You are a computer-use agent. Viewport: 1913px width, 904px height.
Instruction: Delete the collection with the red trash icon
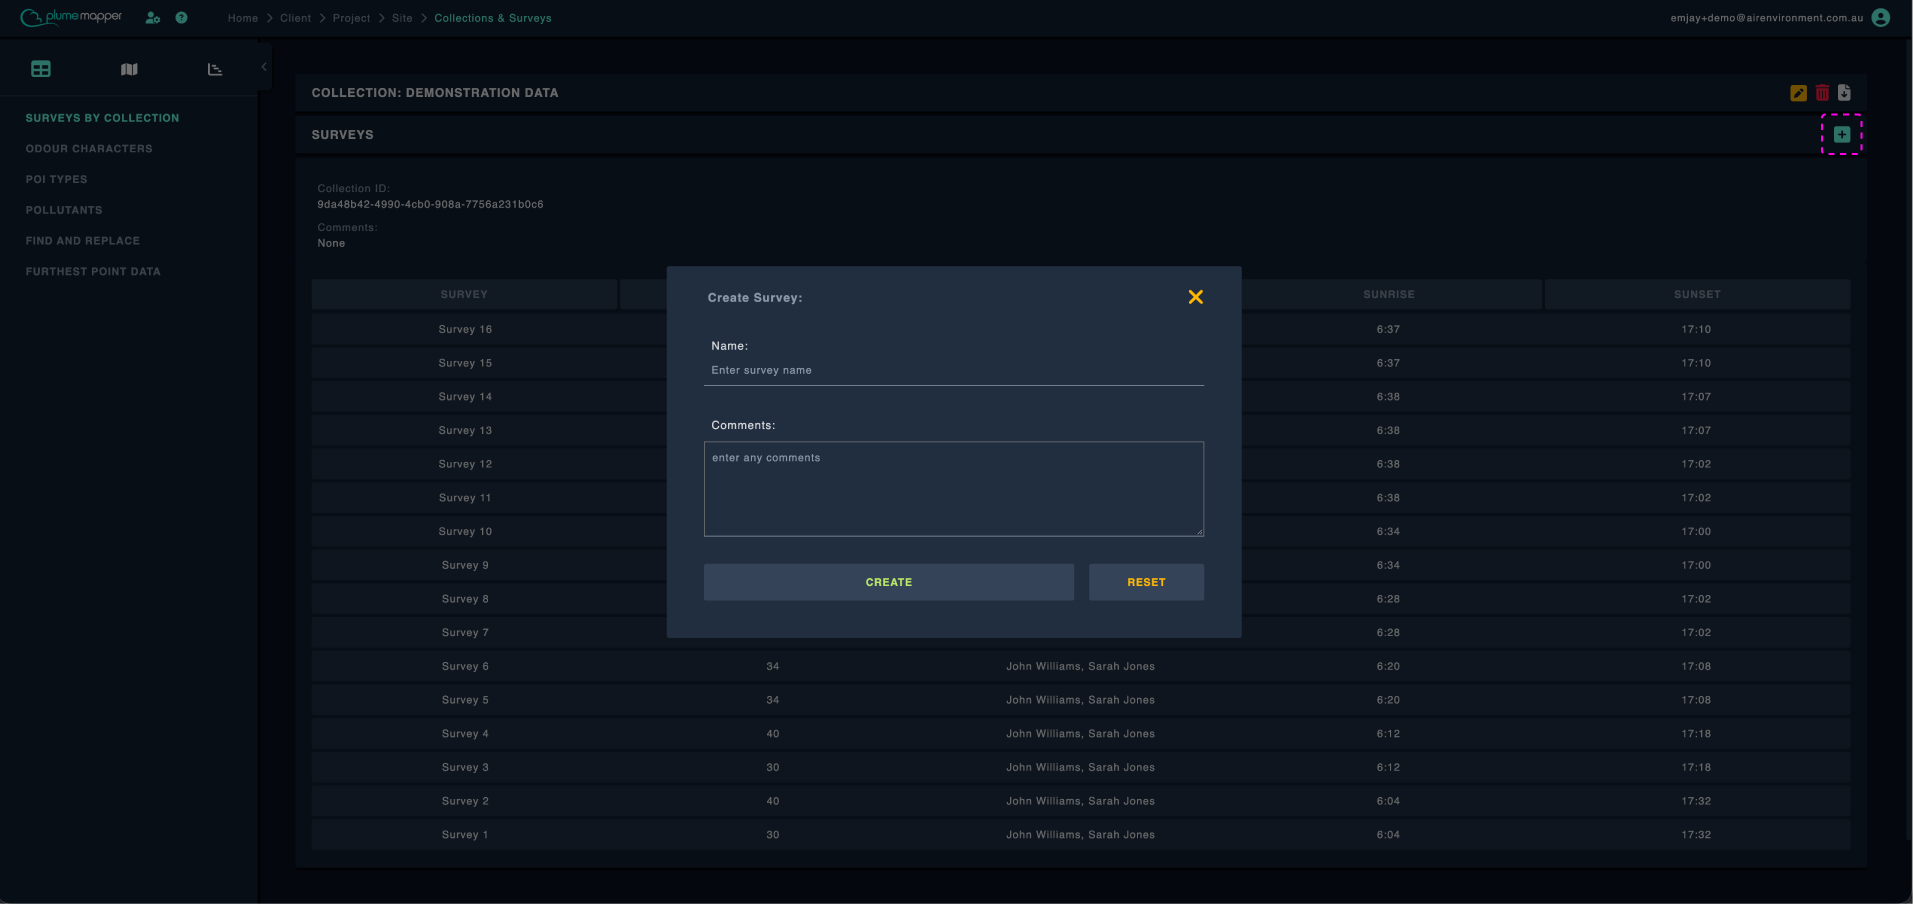[1822, 93]
